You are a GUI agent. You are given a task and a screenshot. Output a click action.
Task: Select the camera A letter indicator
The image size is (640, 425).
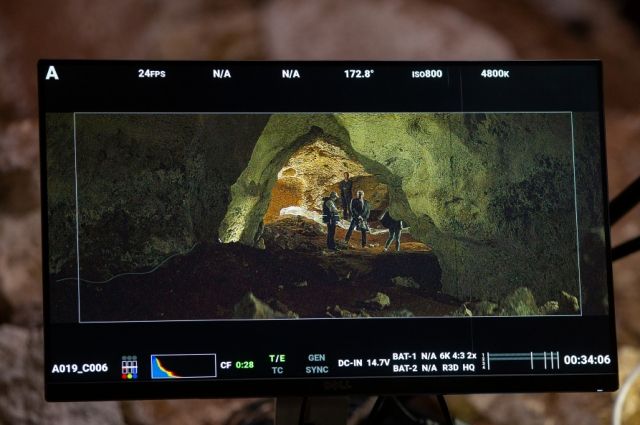pyautogui.click(x=52, y=73)
